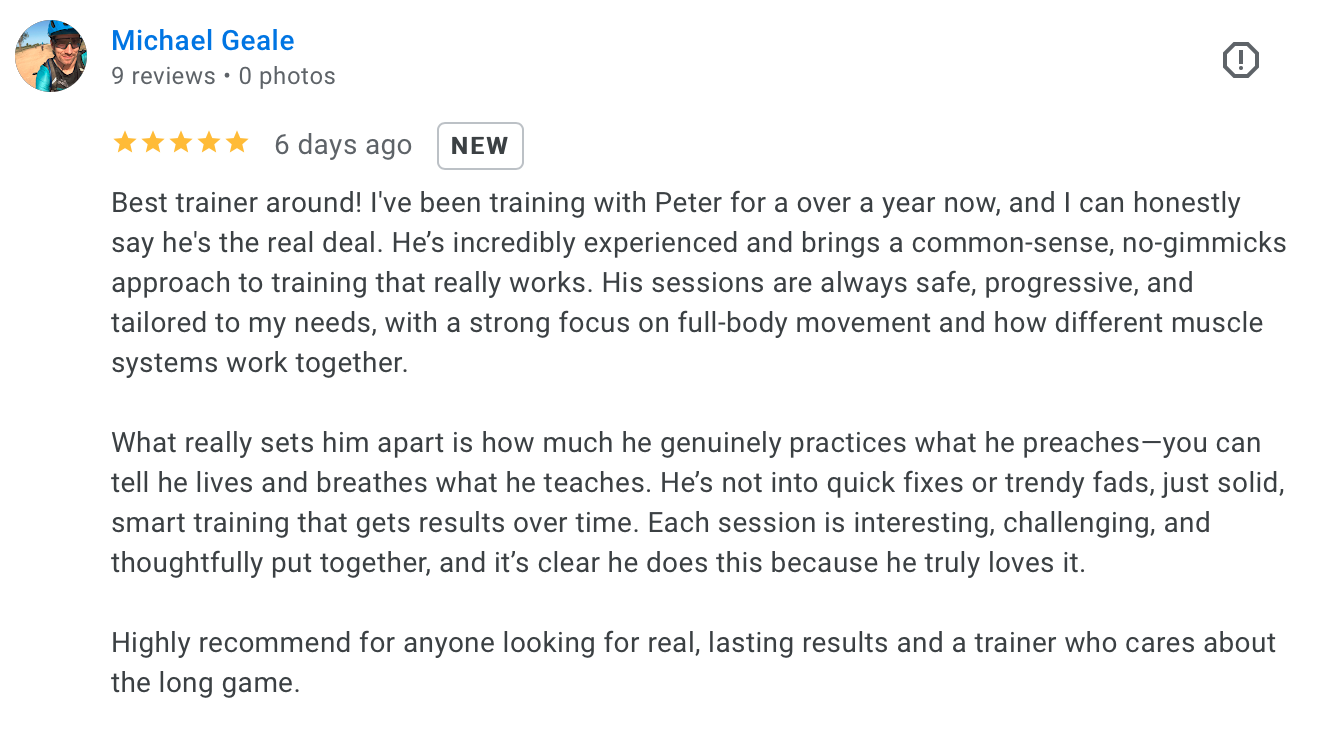This screenshot has height=738, width=1328.
Task: Click the paragraph starting 'What really sets him apart'
Action: pos(698,503)
